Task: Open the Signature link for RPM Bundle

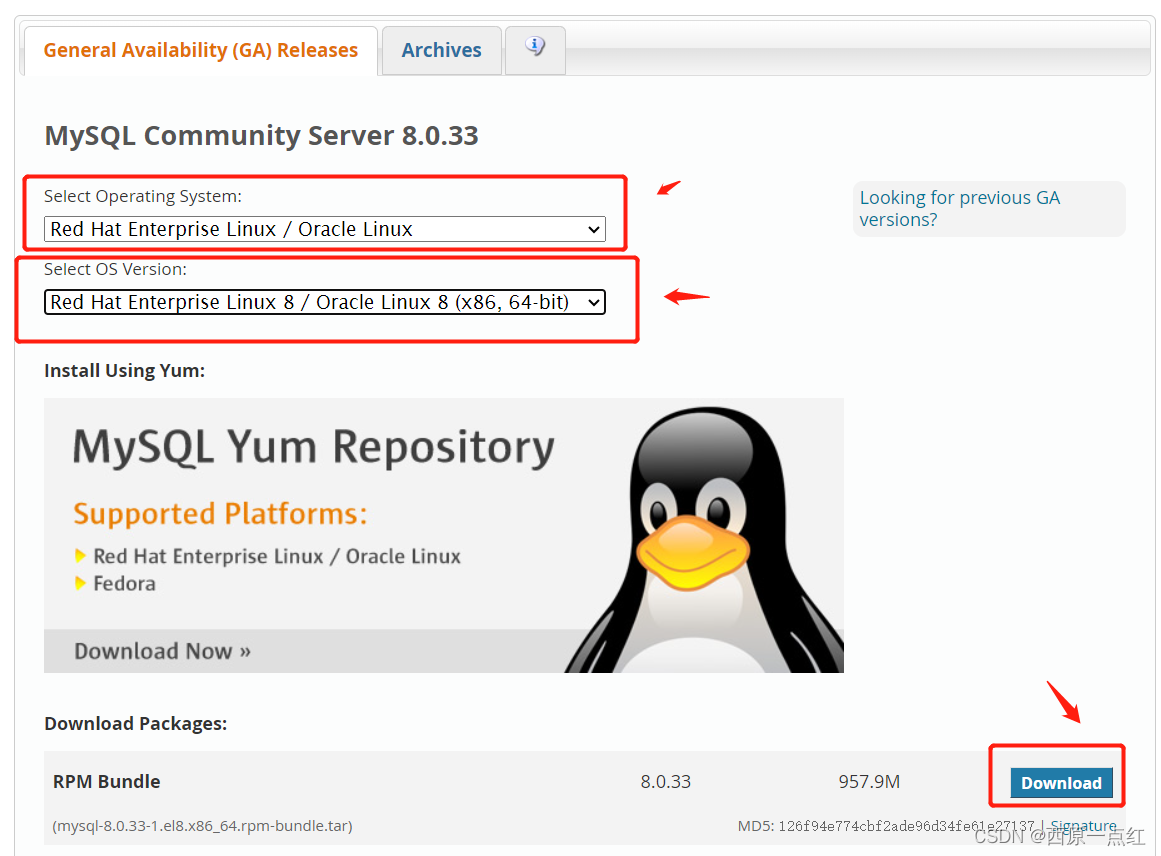Action: [x=1083, y=826]
